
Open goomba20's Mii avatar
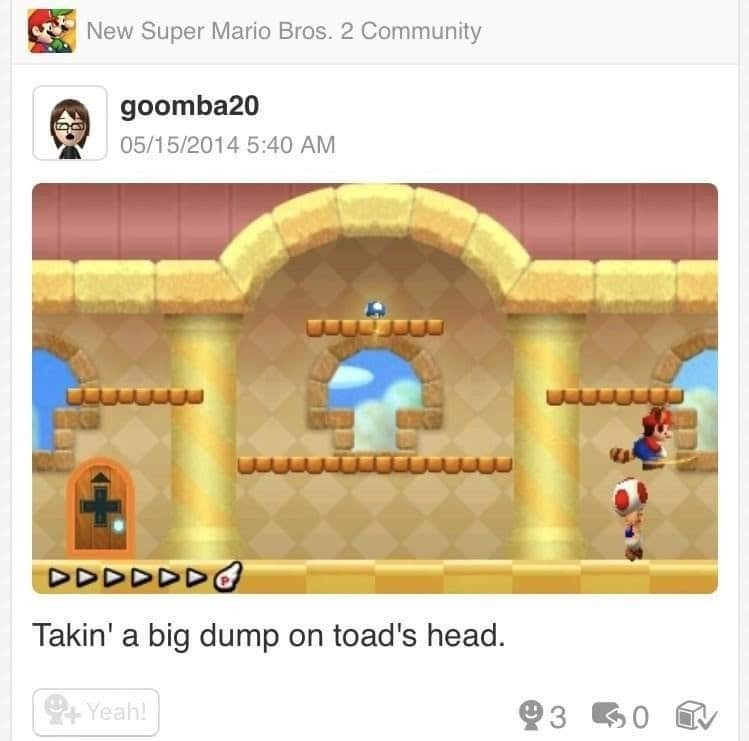tap(70, 123)
